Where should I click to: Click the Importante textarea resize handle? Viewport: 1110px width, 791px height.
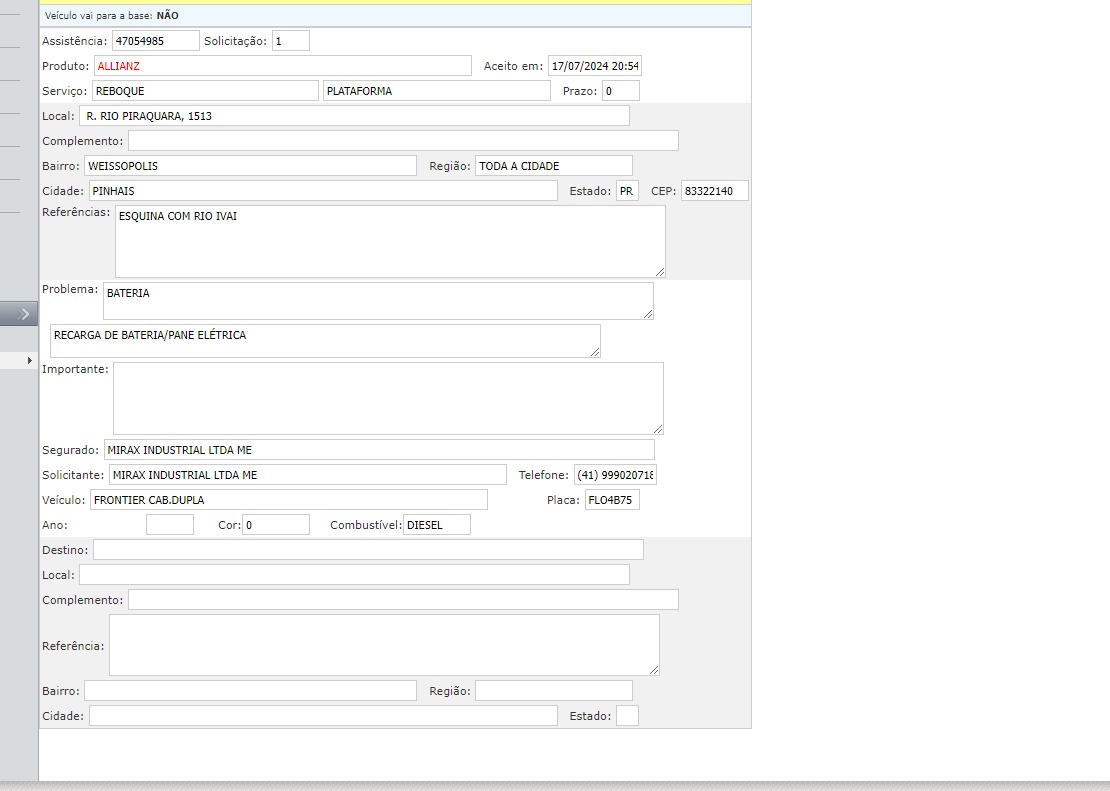(657, 429)
